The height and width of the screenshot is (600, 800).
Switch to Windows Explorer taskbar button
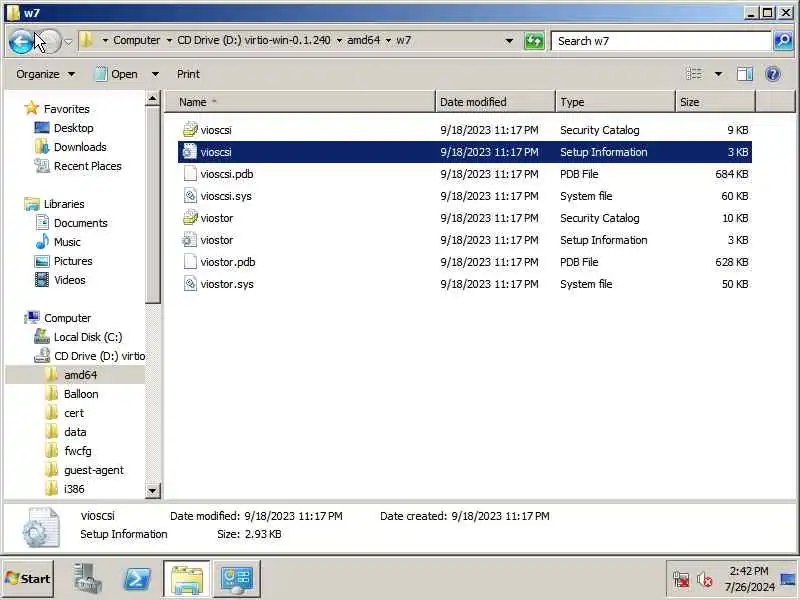coord(187,579)
